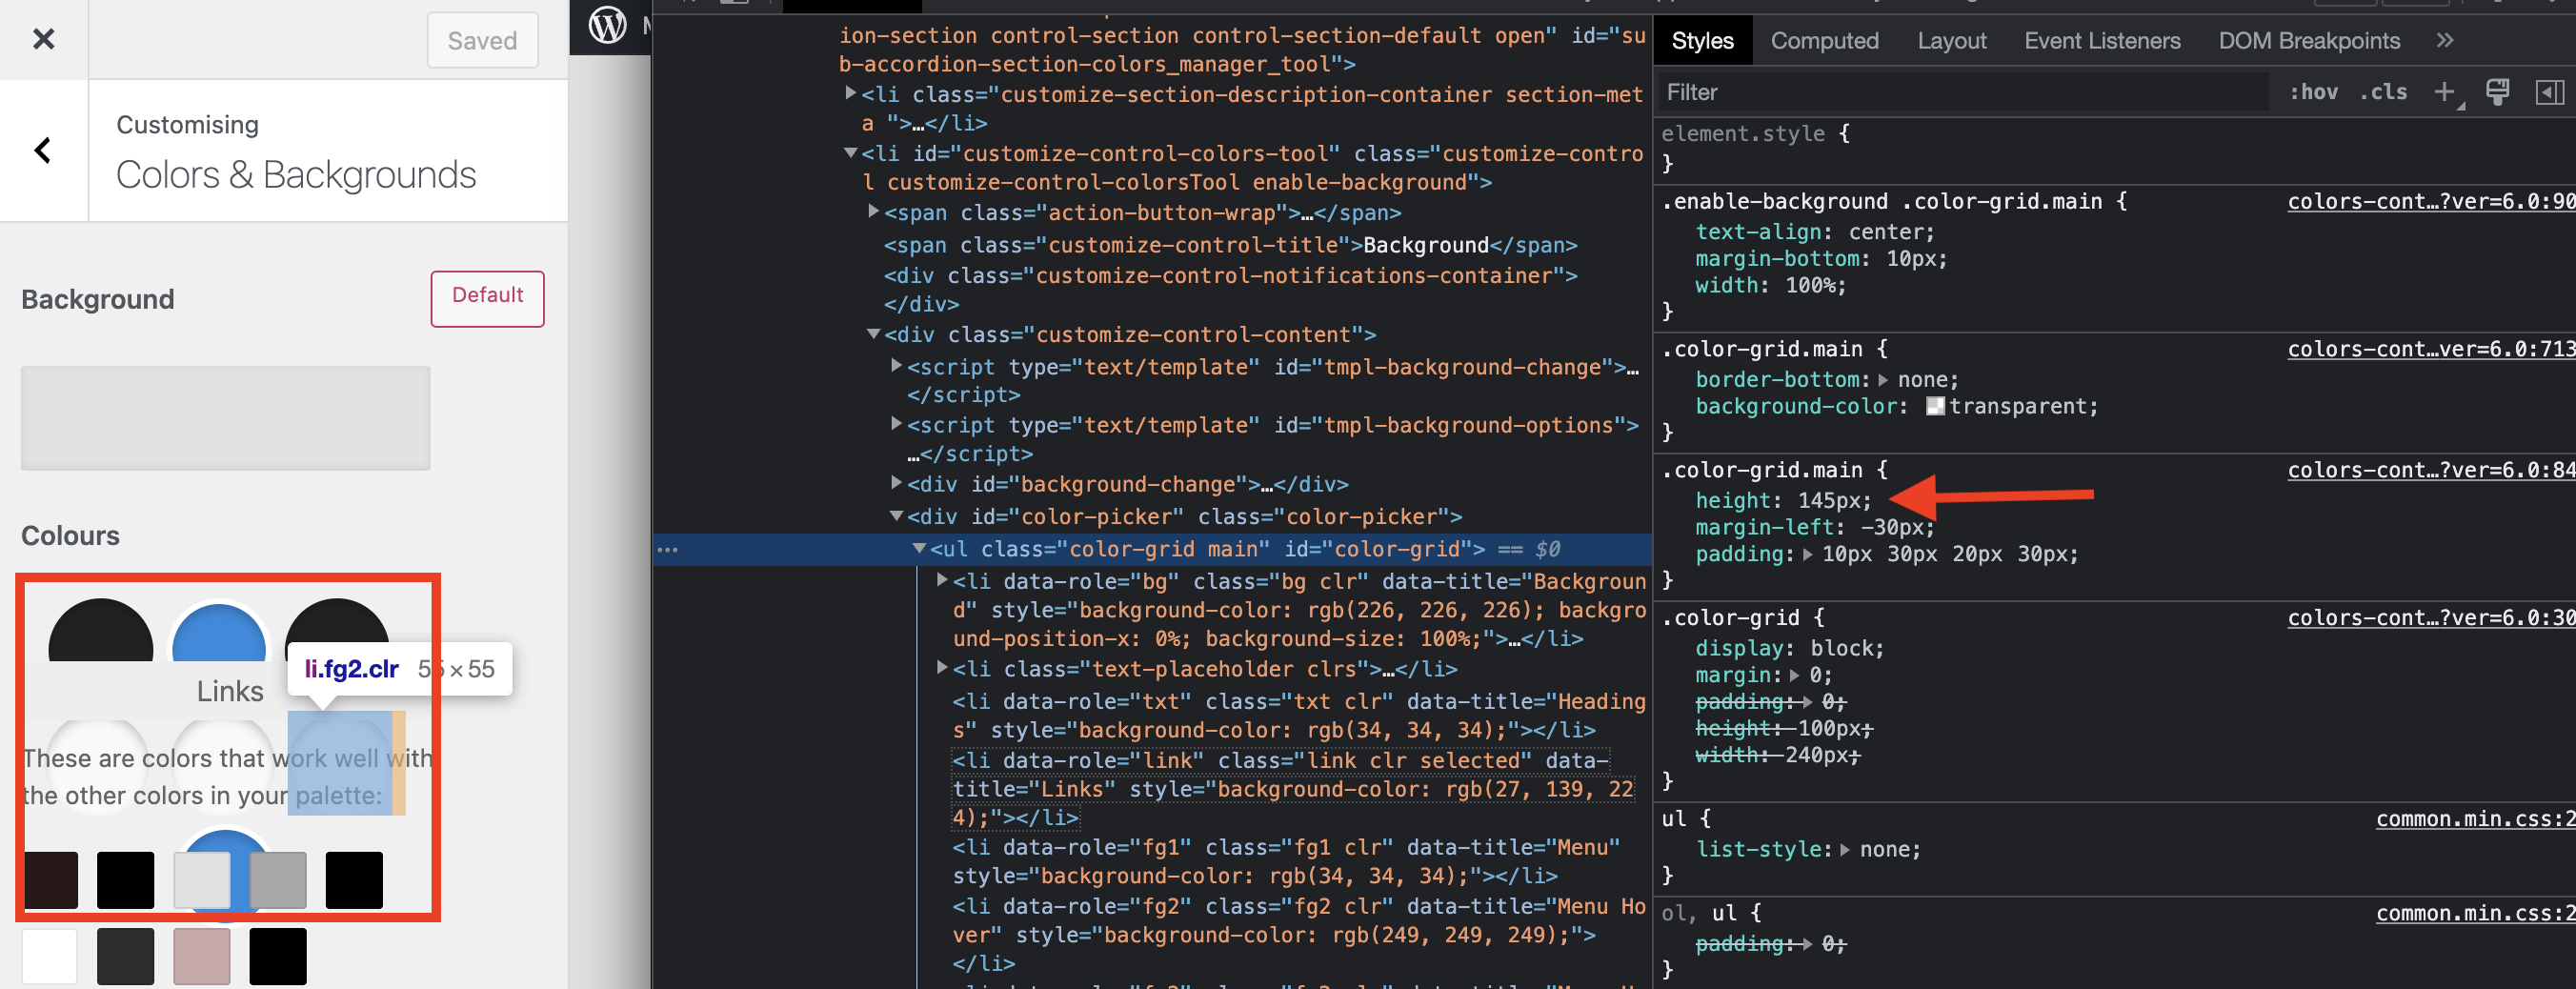Pick the white palette swatch
Viewport: 2576px width, 989px height.
pos(49,956)
